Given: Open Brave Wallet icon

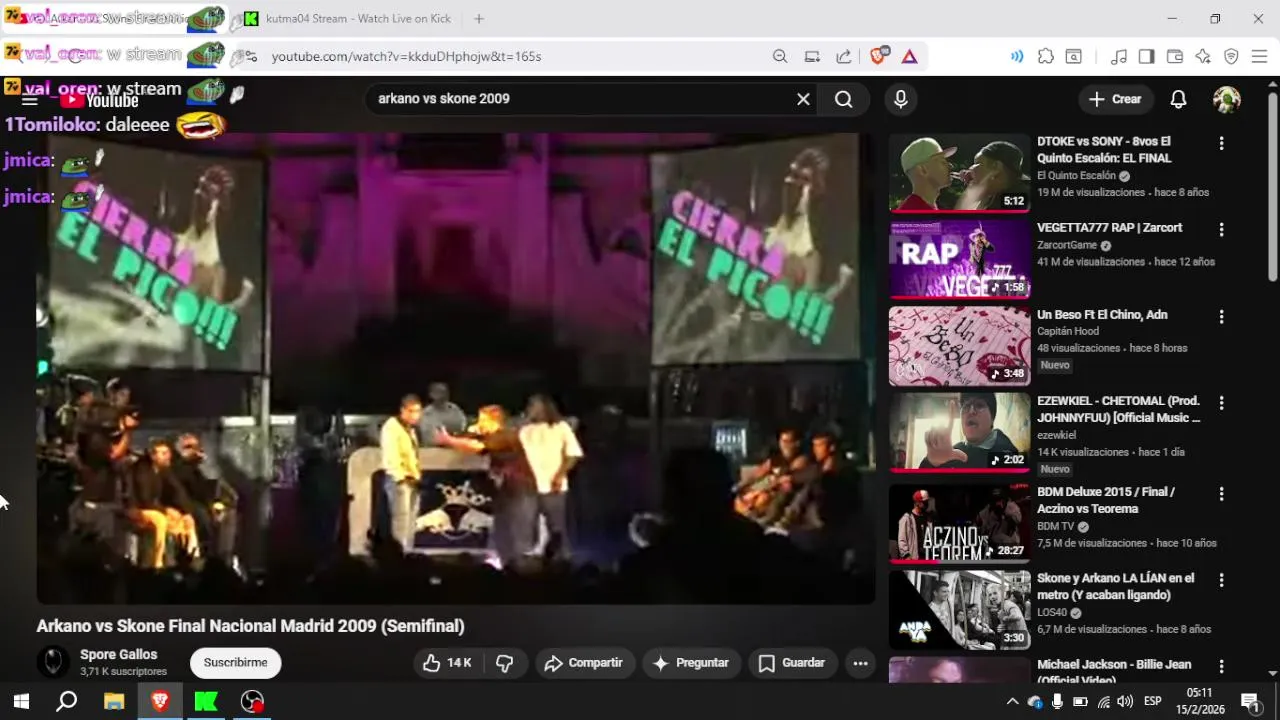Looking at the screenshot, I should click(x=1175, y=57).
